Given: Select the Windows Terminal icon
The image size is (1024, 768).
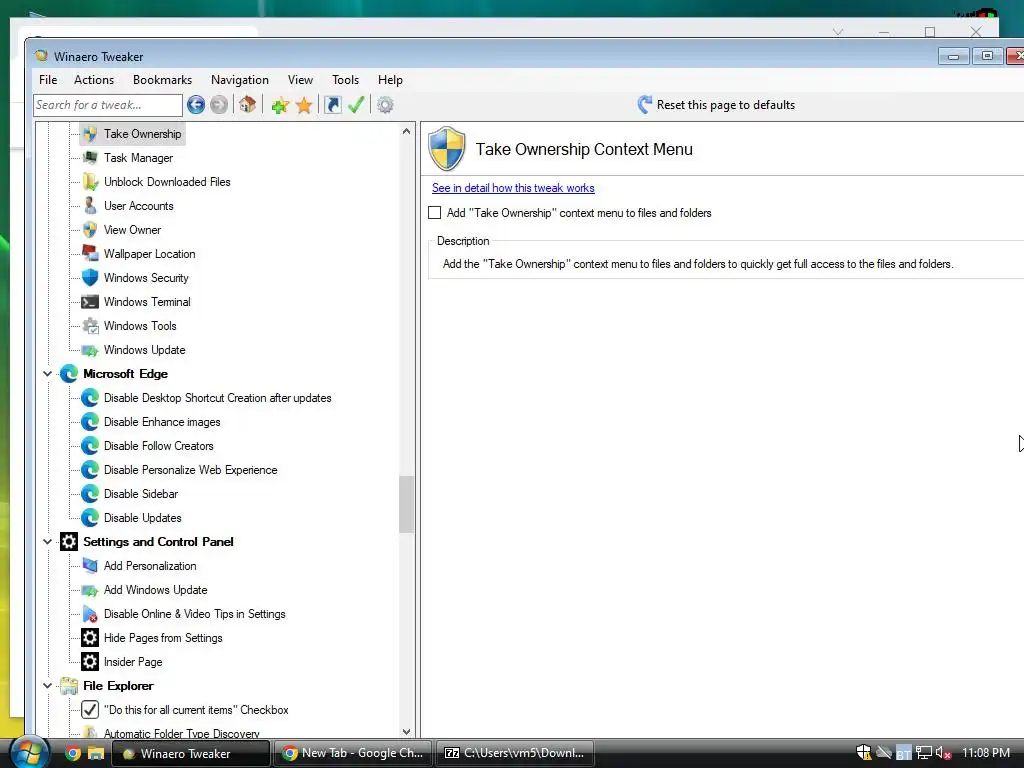Looking at the screenshot, I should [x=90, y=302].
